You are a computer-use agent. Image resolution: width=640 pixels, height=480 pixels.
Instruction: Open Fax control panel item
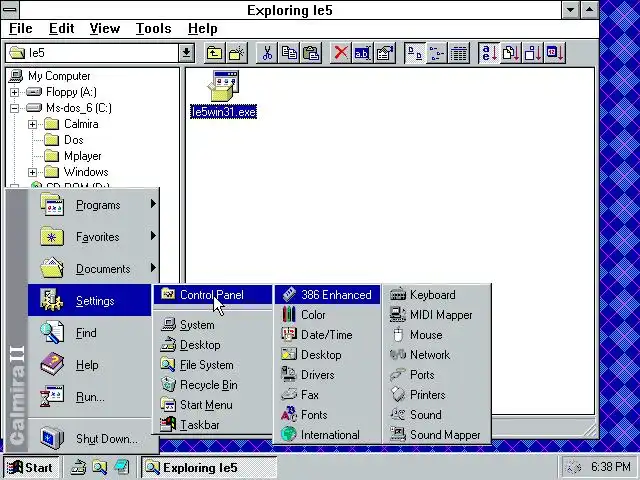point(327,395)
